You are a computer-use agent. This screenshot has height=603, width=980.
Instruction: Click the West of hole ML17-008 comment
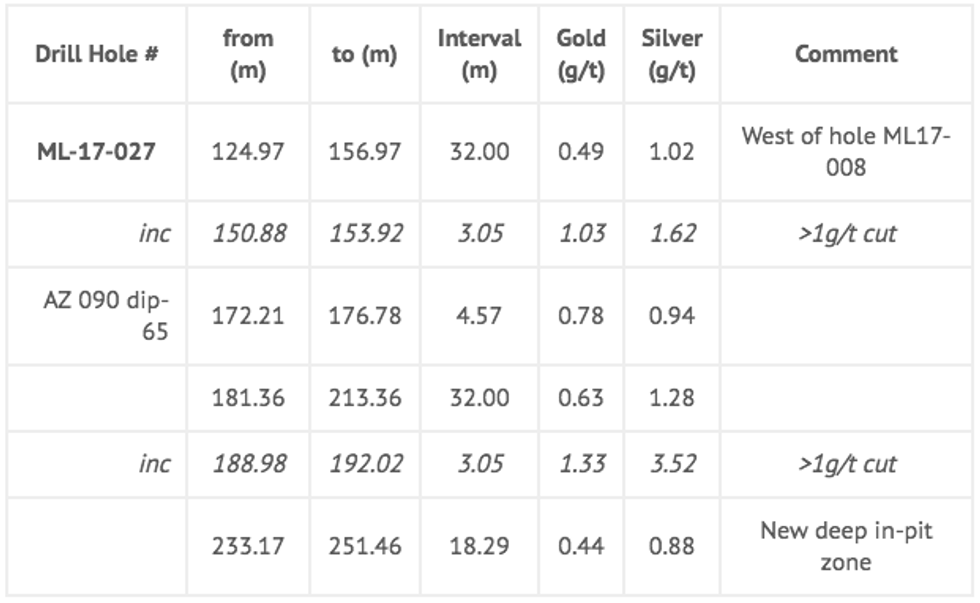coord(846,152)
